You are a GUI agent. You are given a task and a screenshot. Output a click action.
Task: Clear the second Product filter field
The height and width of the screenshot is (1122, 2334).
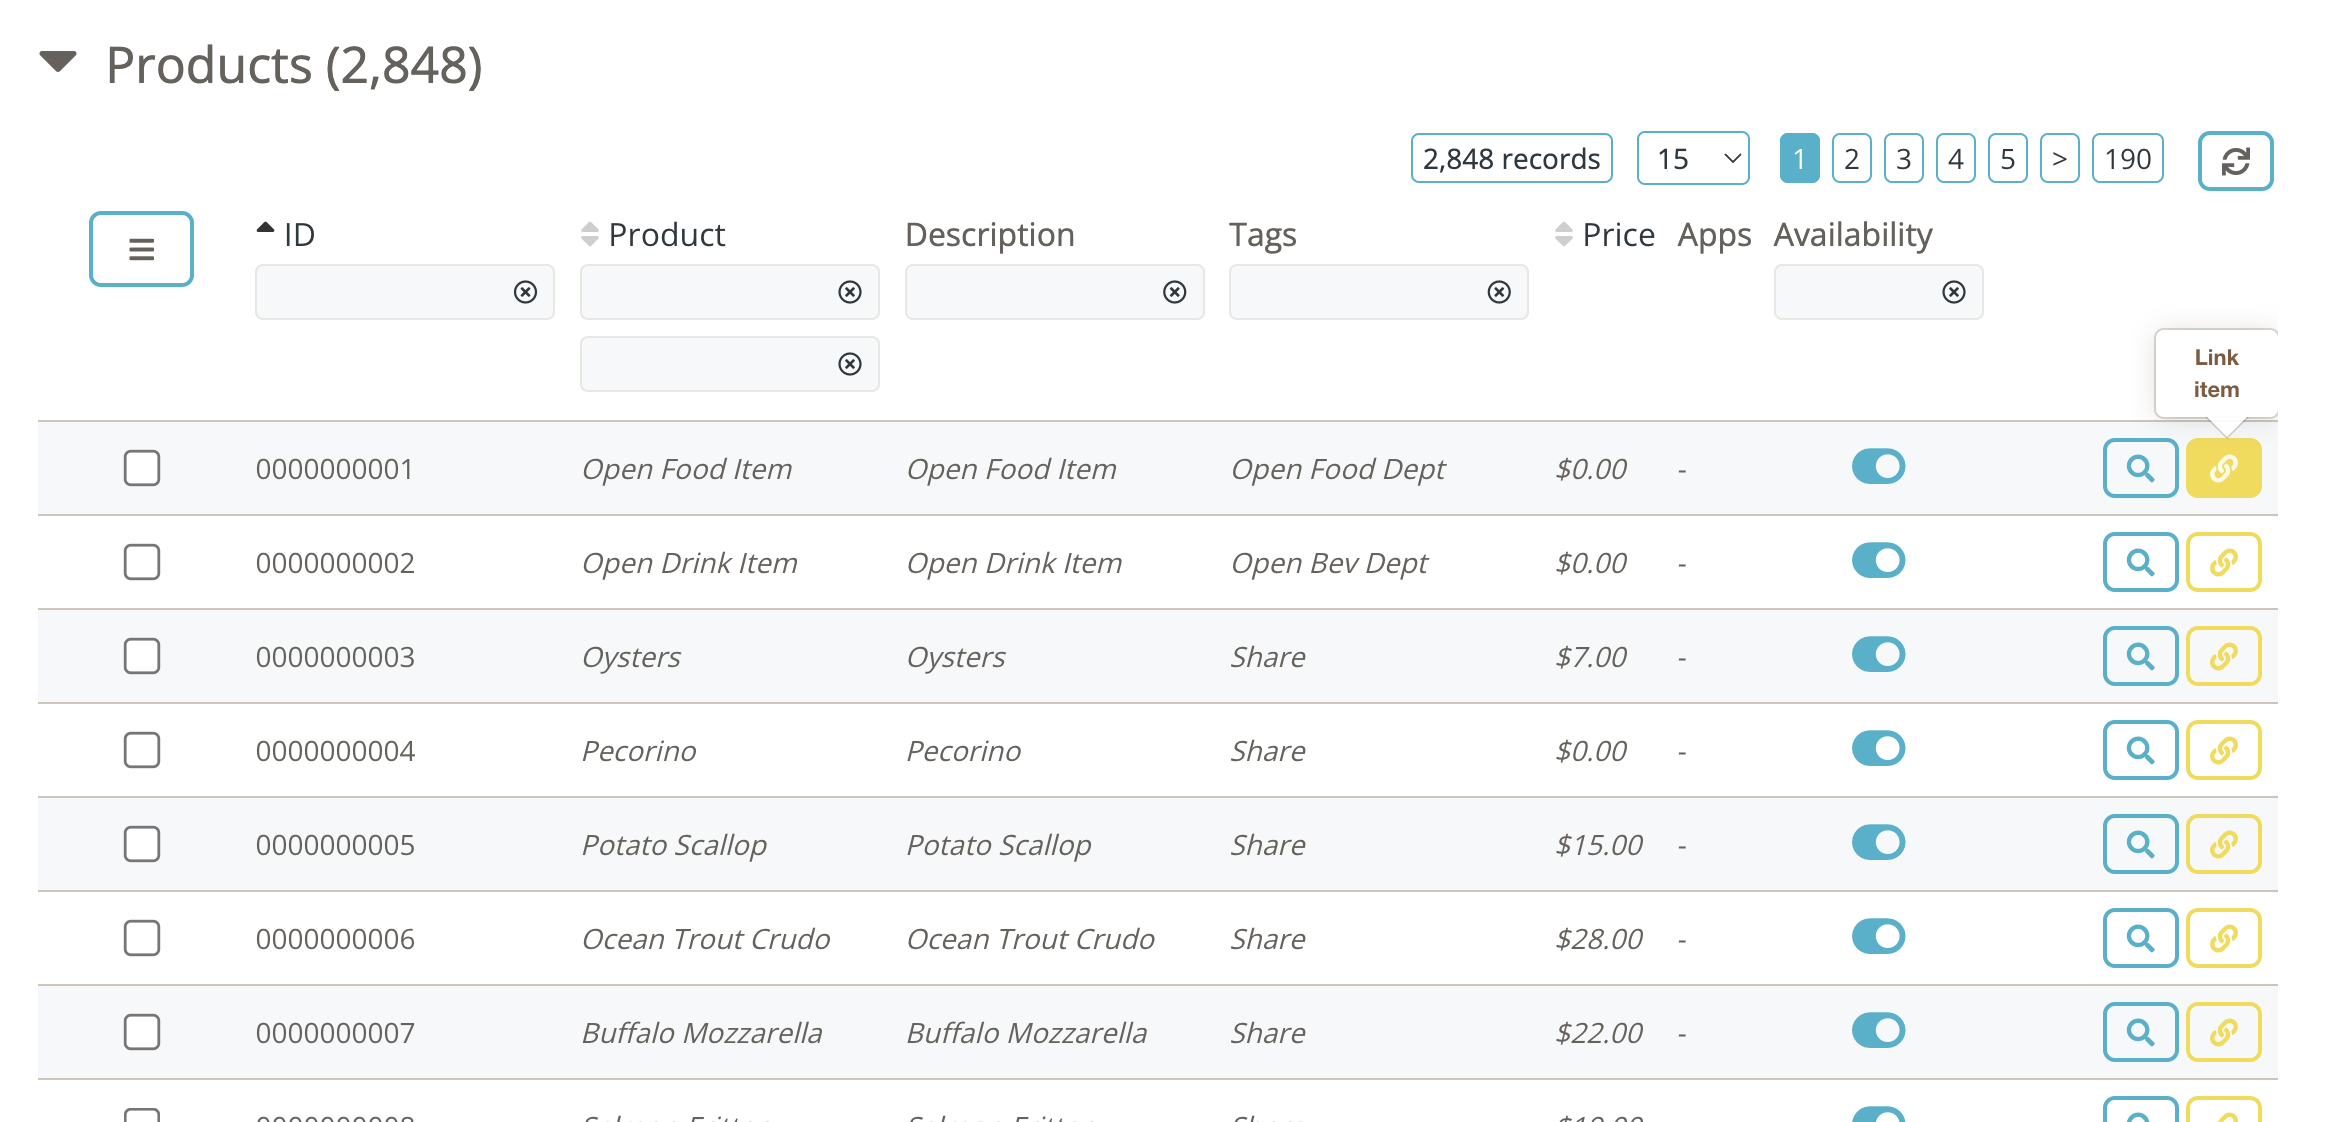(850, 364)
